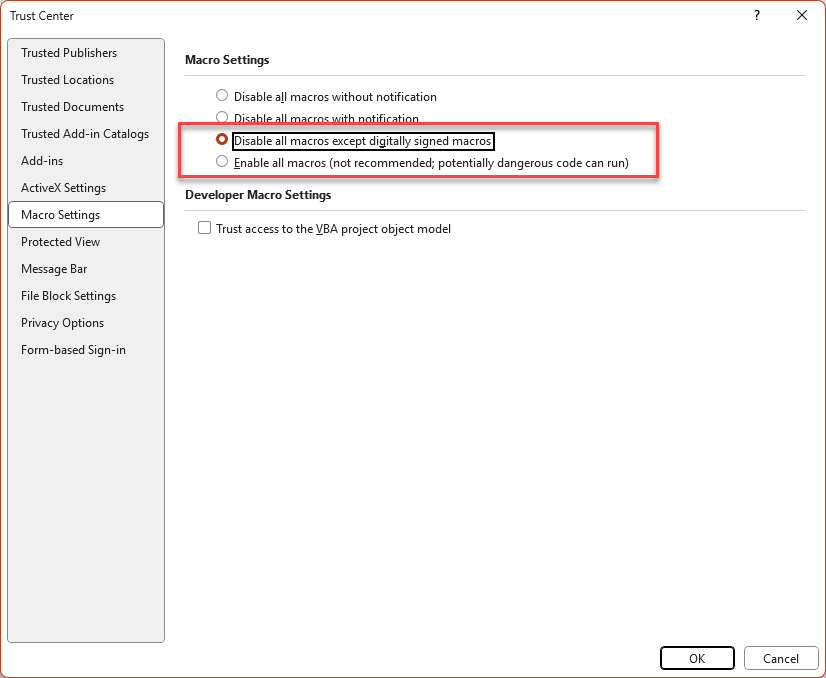Check trust access to VBA project object model
The width and height of the screenshot is (826, 678).
tap(204, 227)
